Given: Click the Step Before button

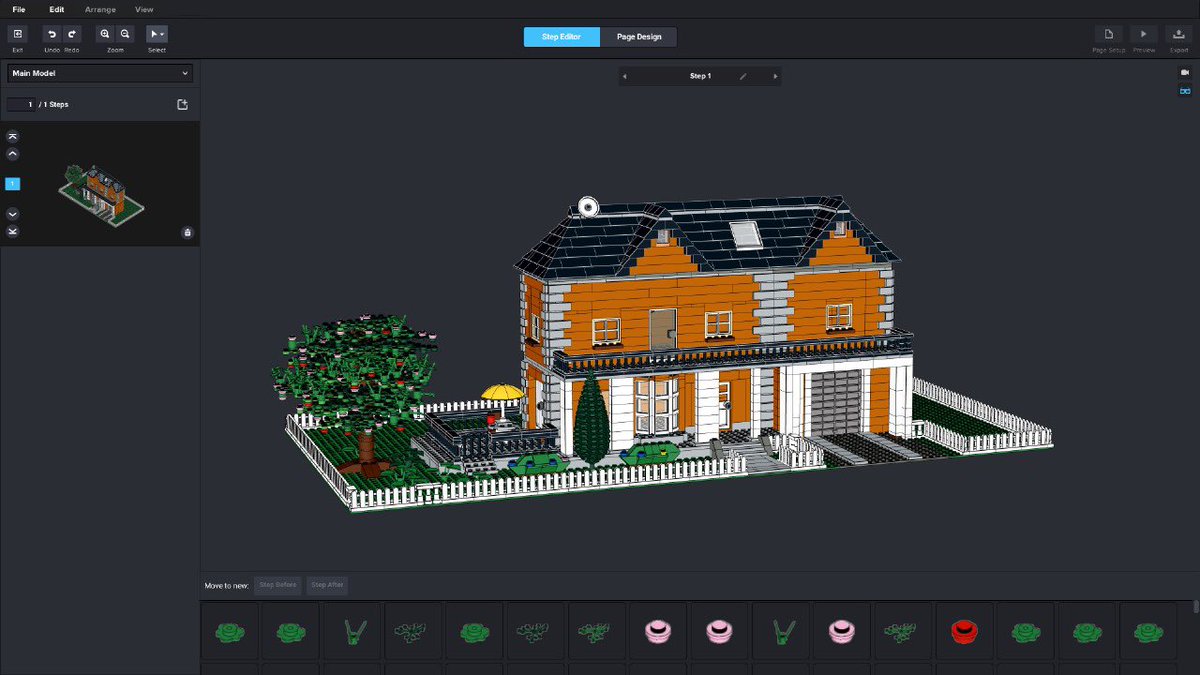Looking at the screenshot, I should tap(278, 585).
